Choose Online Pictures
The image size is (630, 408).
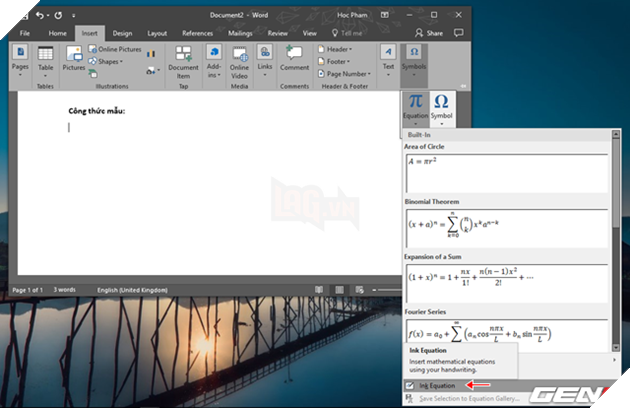click(115, 49)
